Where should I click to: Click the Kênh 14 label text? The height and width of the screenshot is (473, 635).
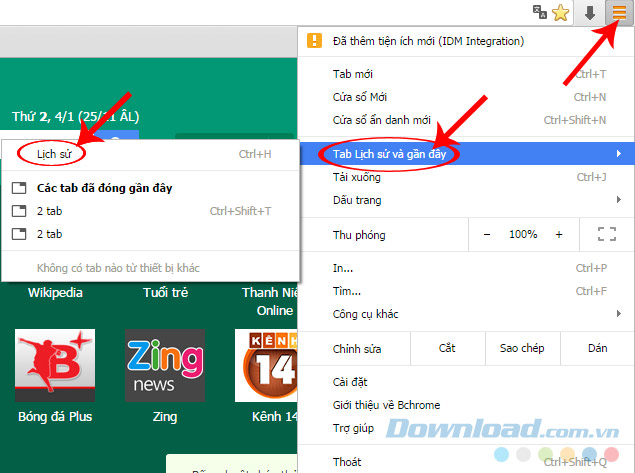275,417
